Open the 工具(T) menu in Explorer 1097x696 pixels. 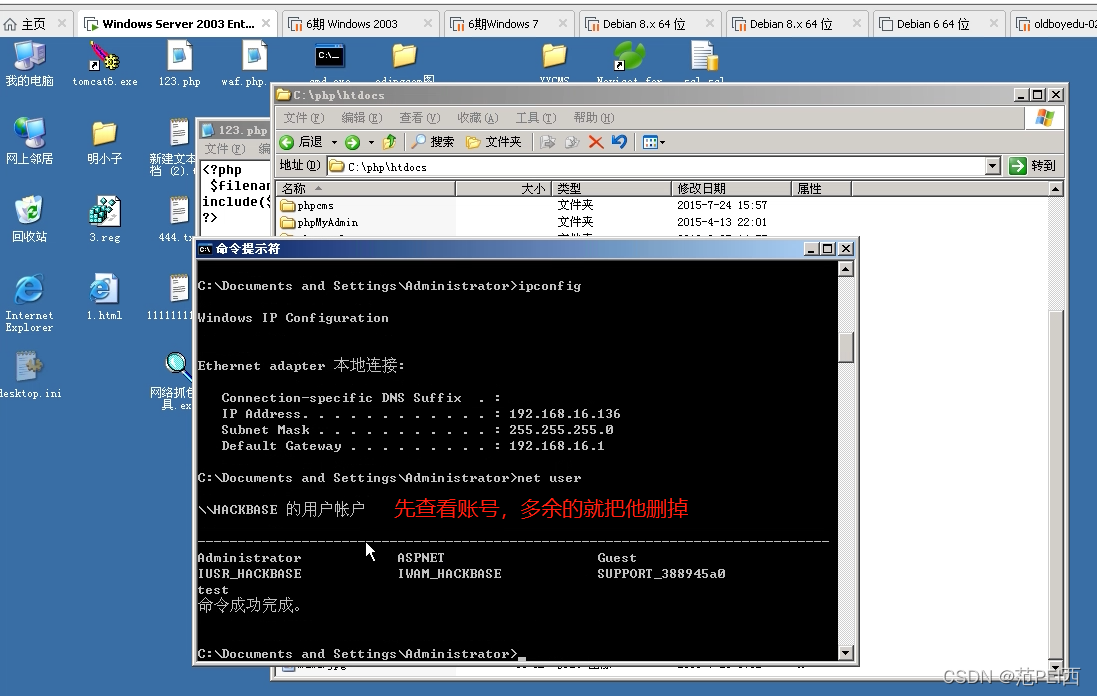tap(536, 118)
